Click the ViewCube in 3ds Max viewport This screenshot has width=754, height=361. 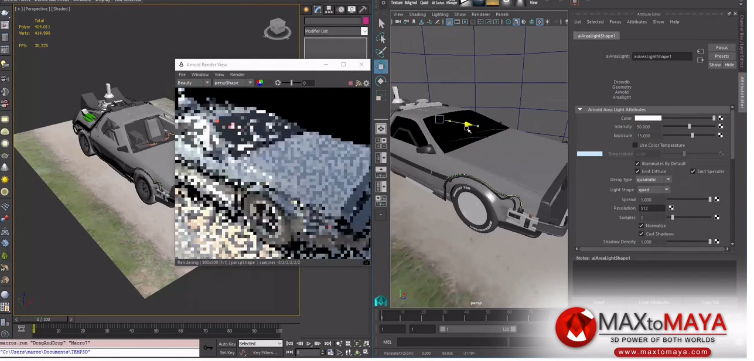[277, 29]
